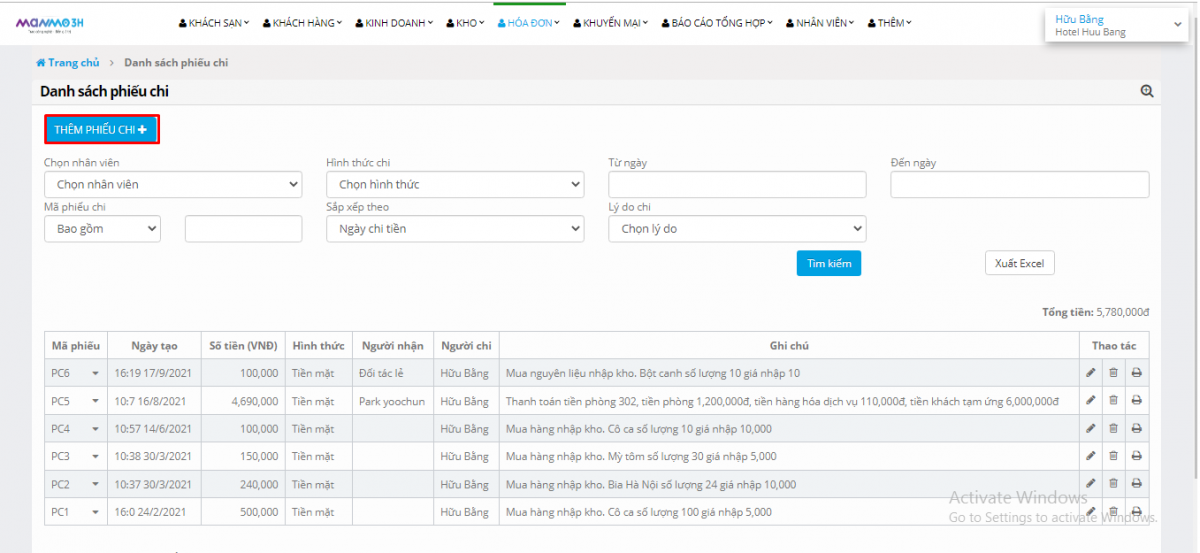Click the Tìm kiếm search button
This screenshot has width=1200, height=553.
click(828, 263)
